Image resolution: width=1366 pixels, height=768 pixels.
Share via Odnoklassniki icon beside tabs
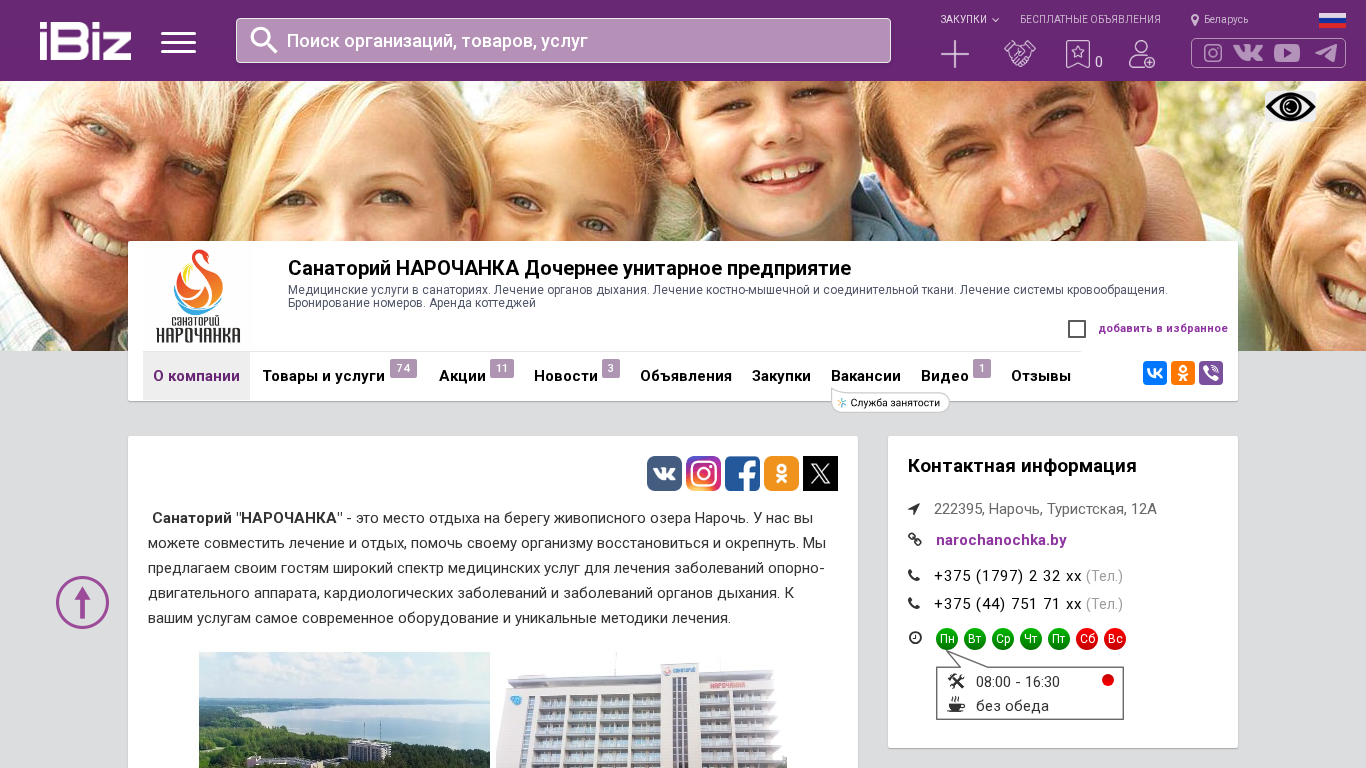1183,373
